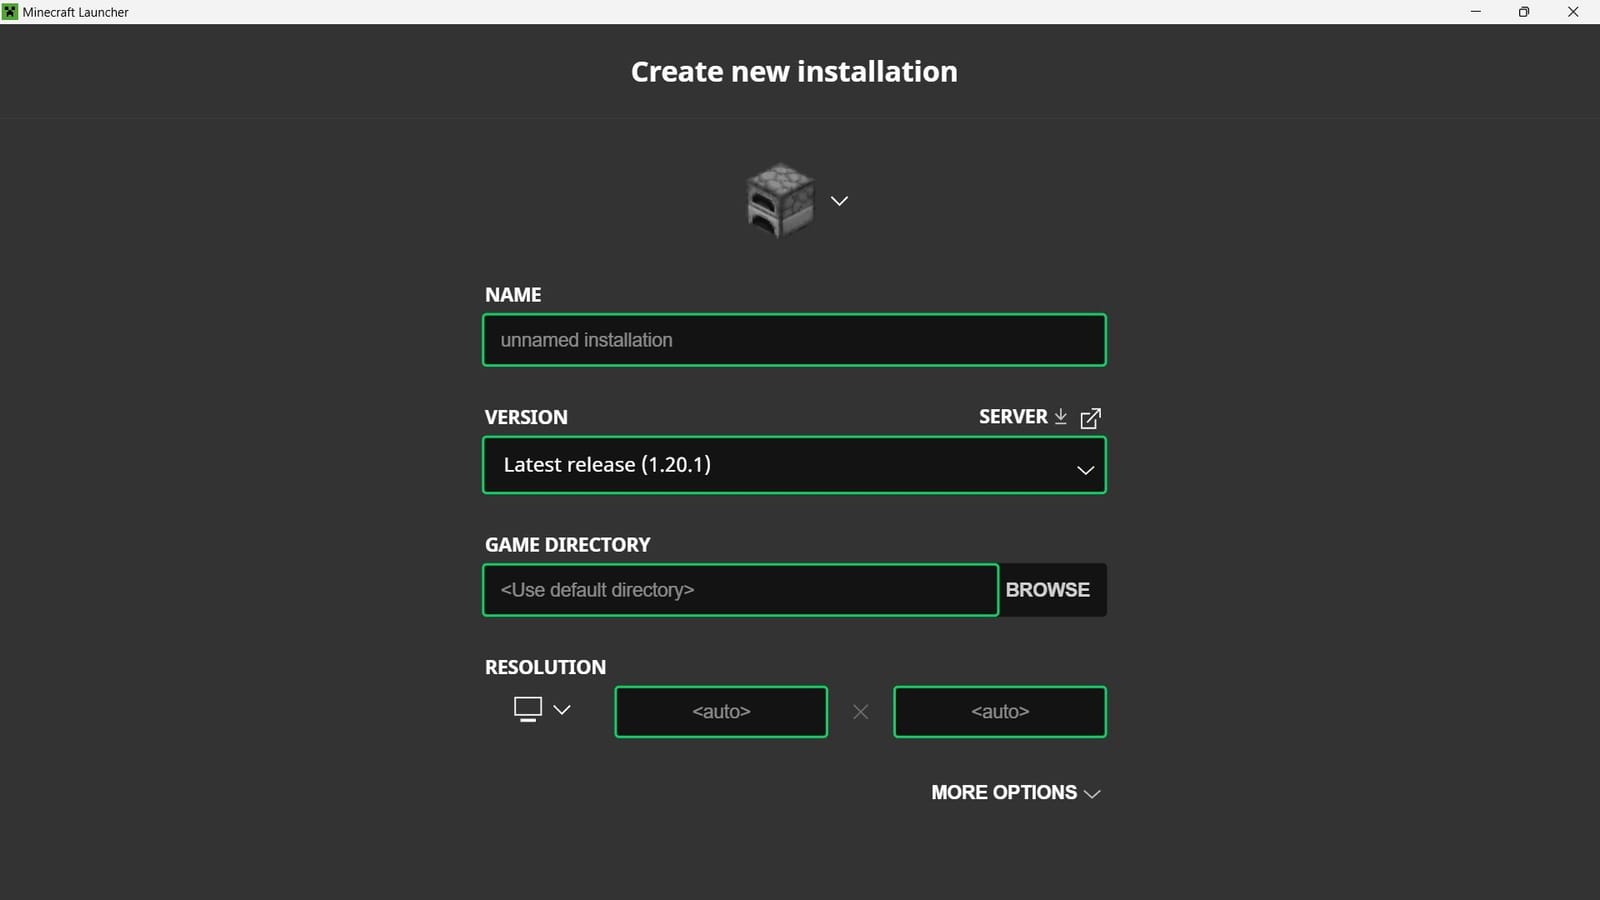Focus the resolution height auto field
1600x900 pixels.
point(999,711)
